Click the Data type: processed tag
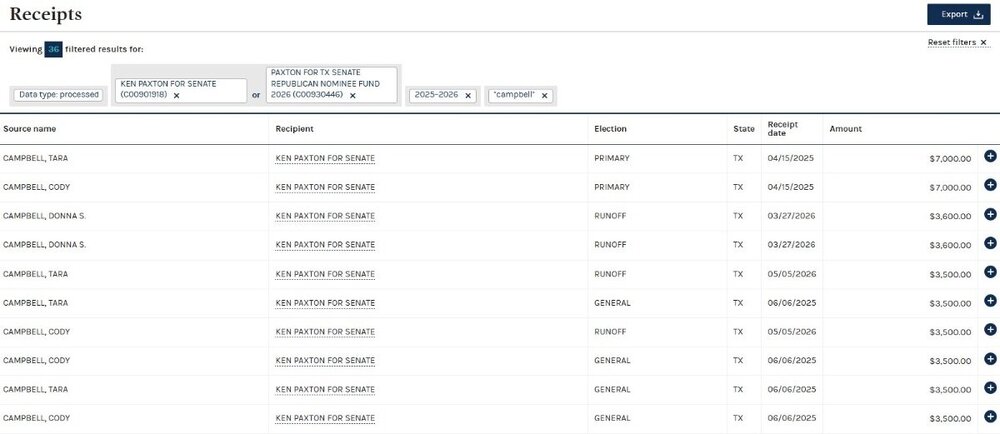Viewport: 1000px width, 434px height. 59,95
